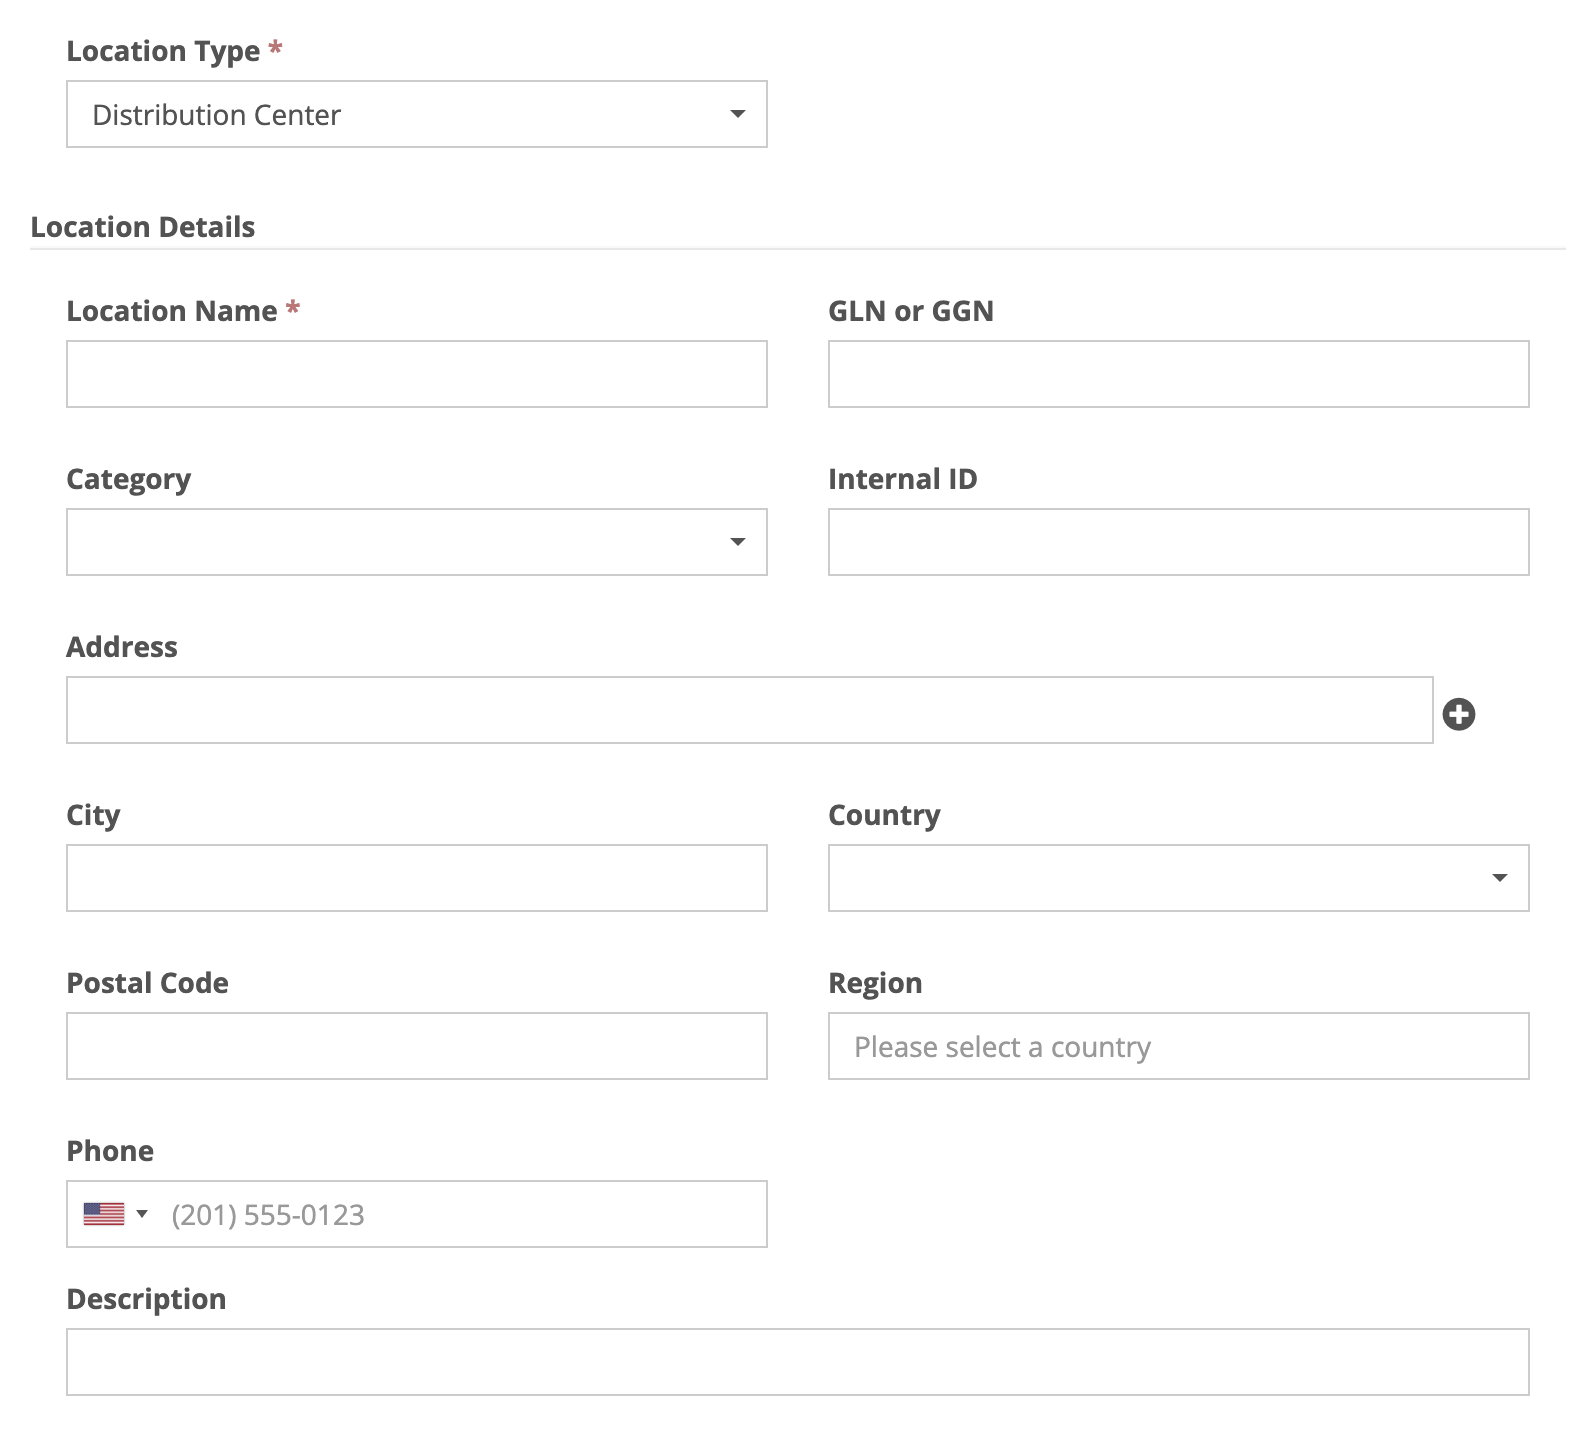Focus the Address text box
This screenshot has height=1438, width=1594.
[x=750, y=710]
